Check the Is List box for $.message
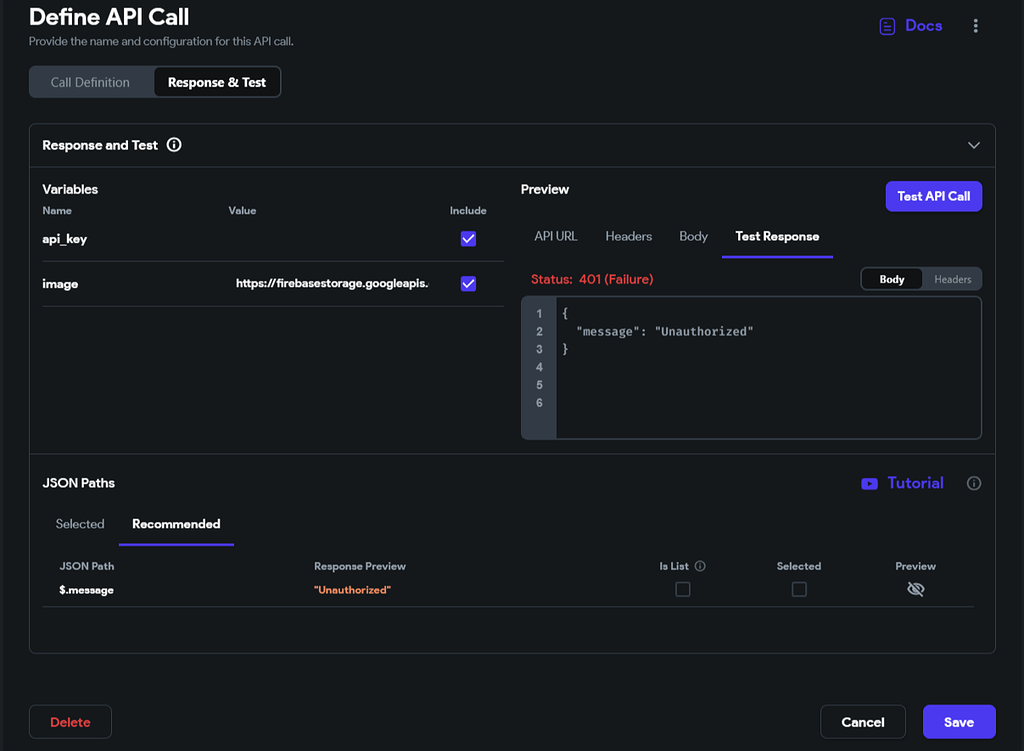Screen dimensions: 1024x751 [x=683, y=590]
